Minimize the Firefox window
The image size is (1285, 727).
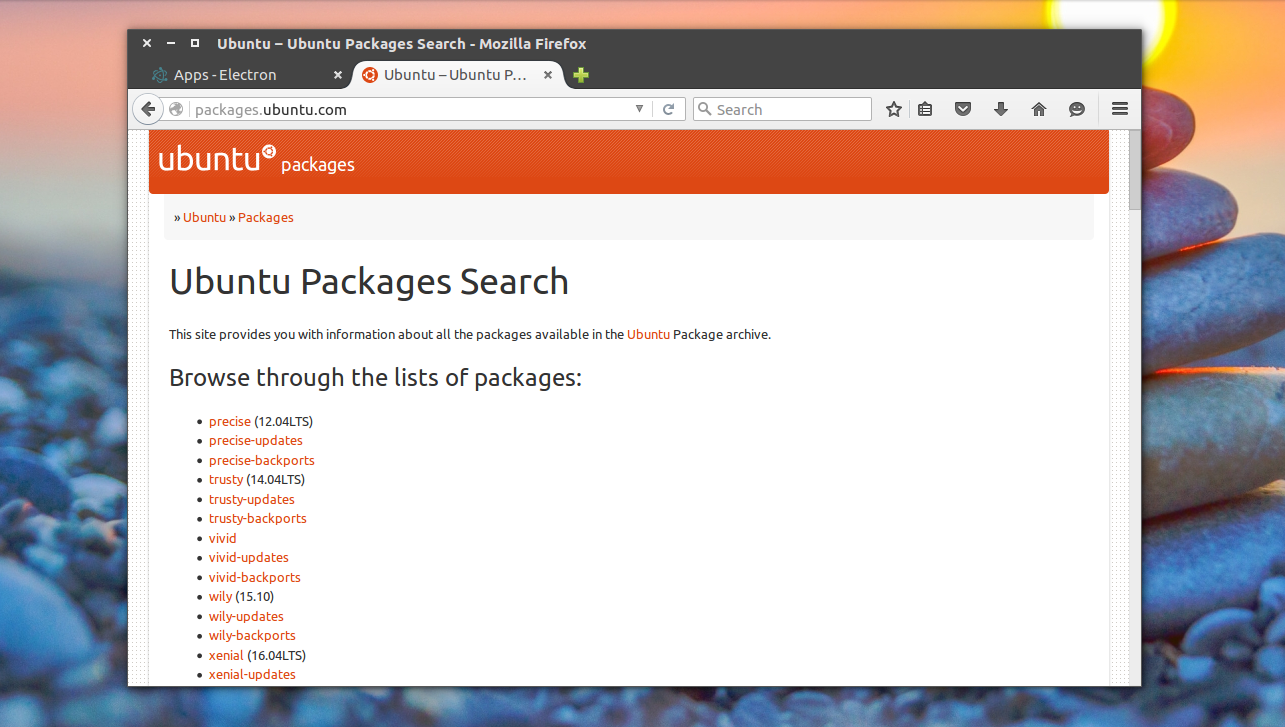(x=171, y=43)
